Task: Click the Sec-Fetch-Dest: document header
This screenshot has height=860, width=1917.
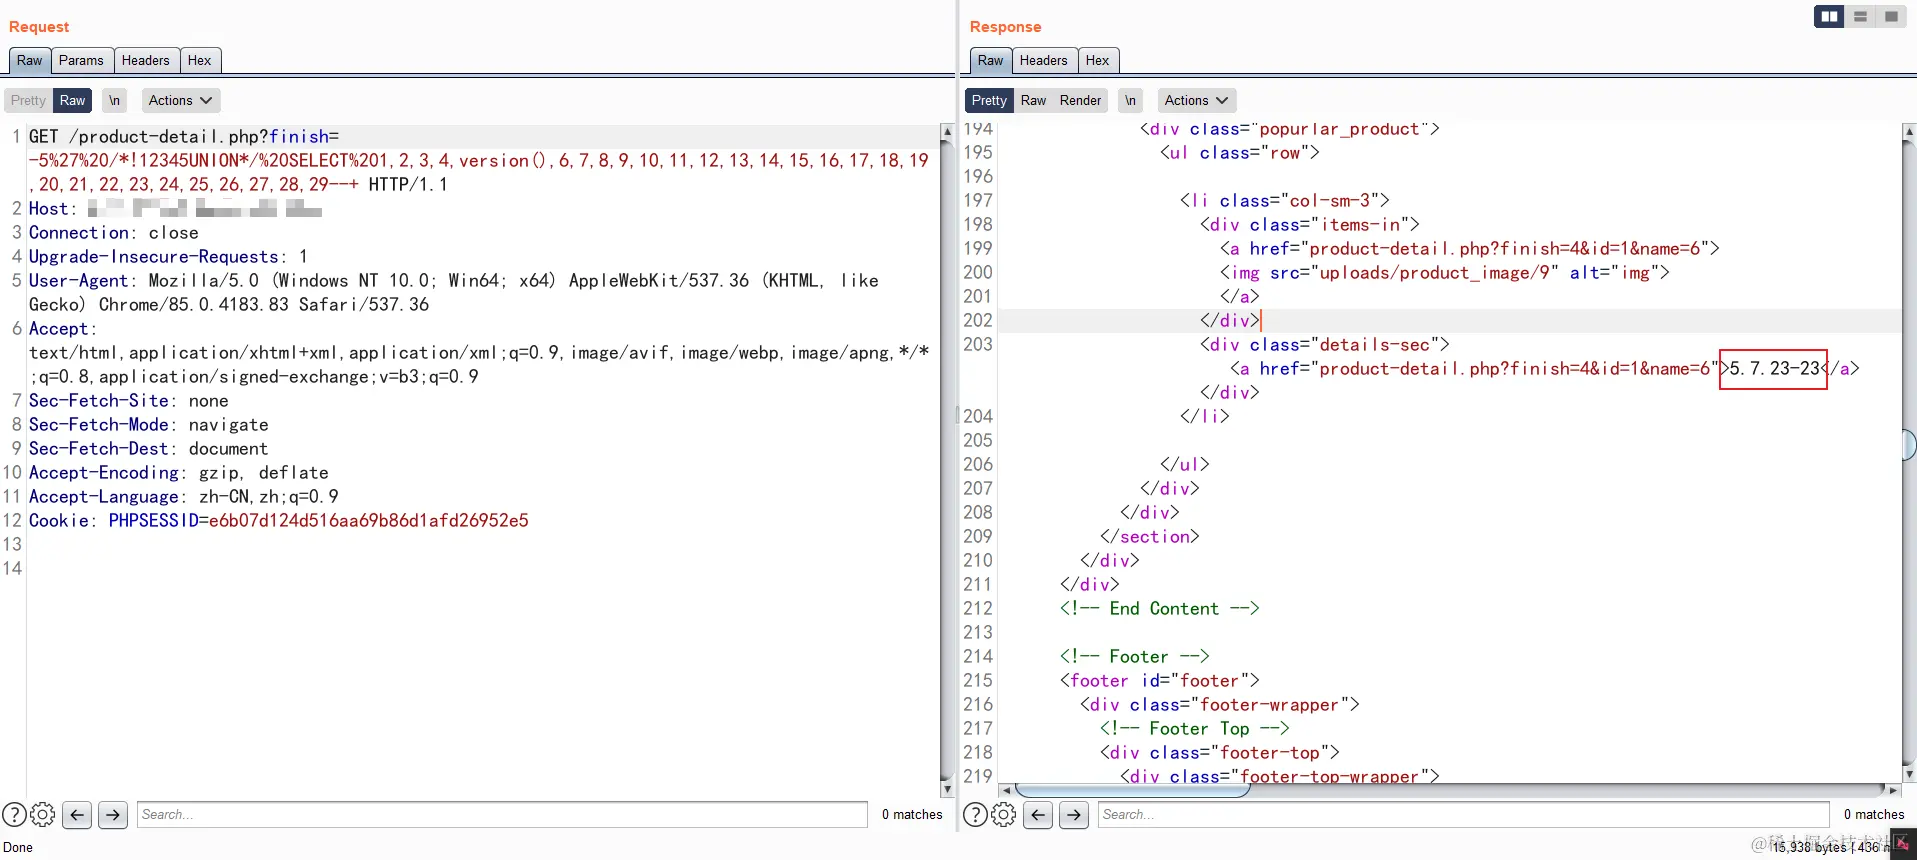Action: 149,449
